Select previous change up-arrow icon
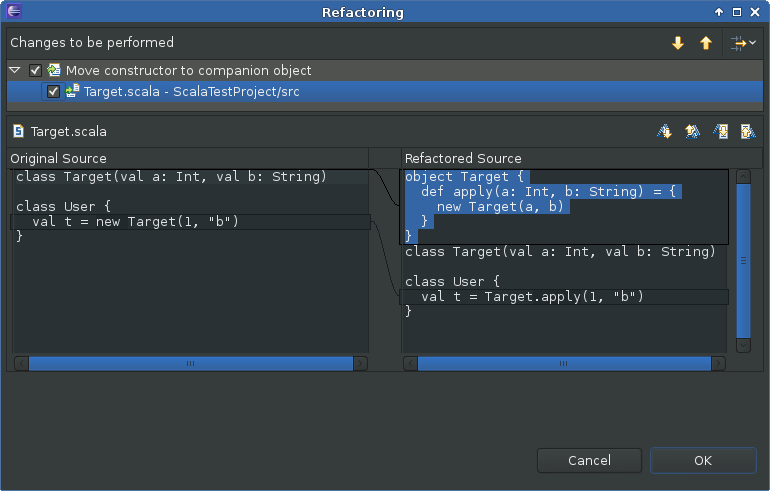The height and width of the screenshot is (491, 770). tap(706, 43)
